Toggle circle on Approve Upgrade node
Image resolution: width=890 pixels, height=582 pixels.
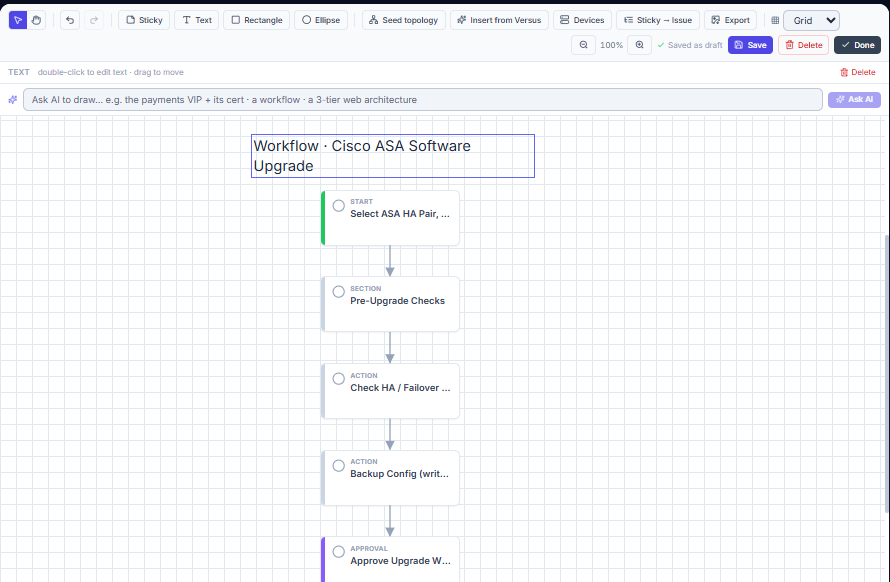point(338,552)
